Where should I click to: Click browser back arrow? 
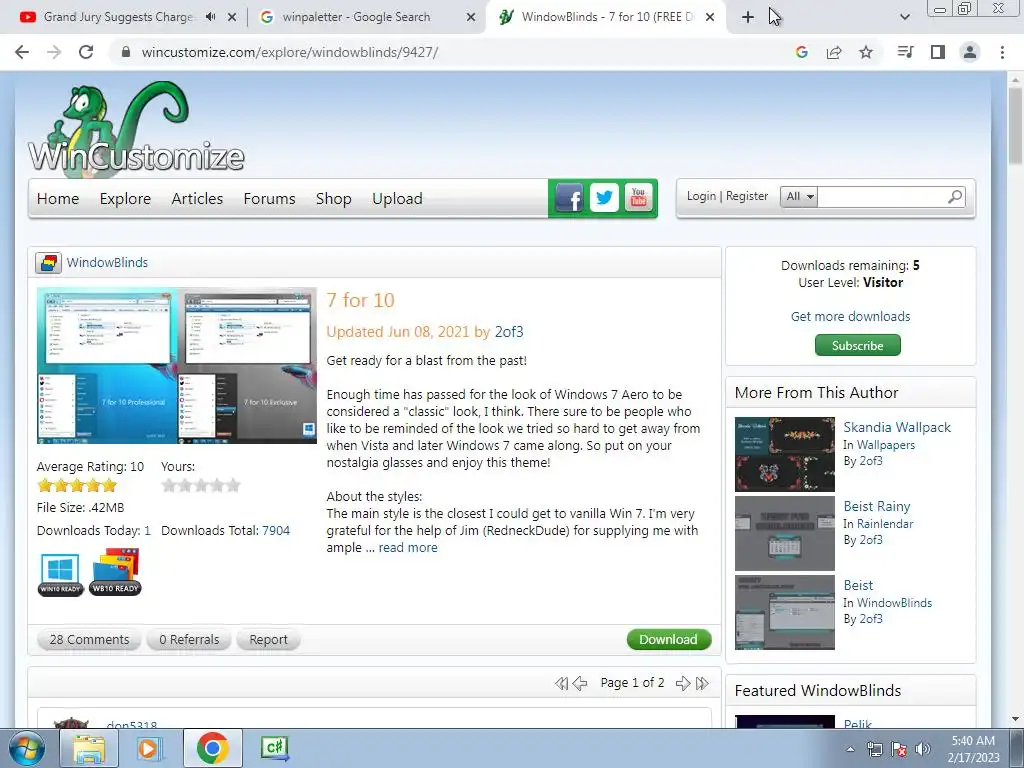pyautogui.click(x=22, y=52)
